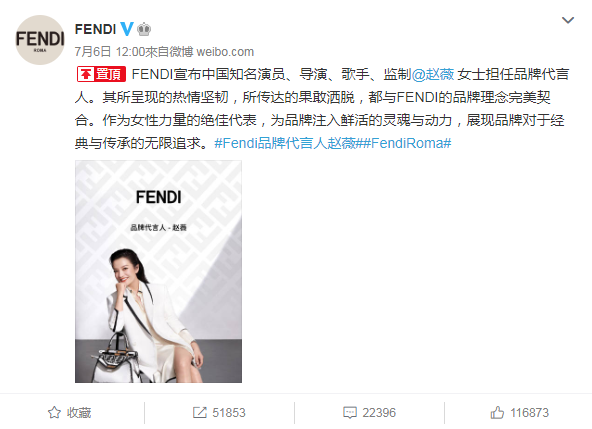Click the 收藏 favorite label
592x429 pixels.
click(79, 413)
